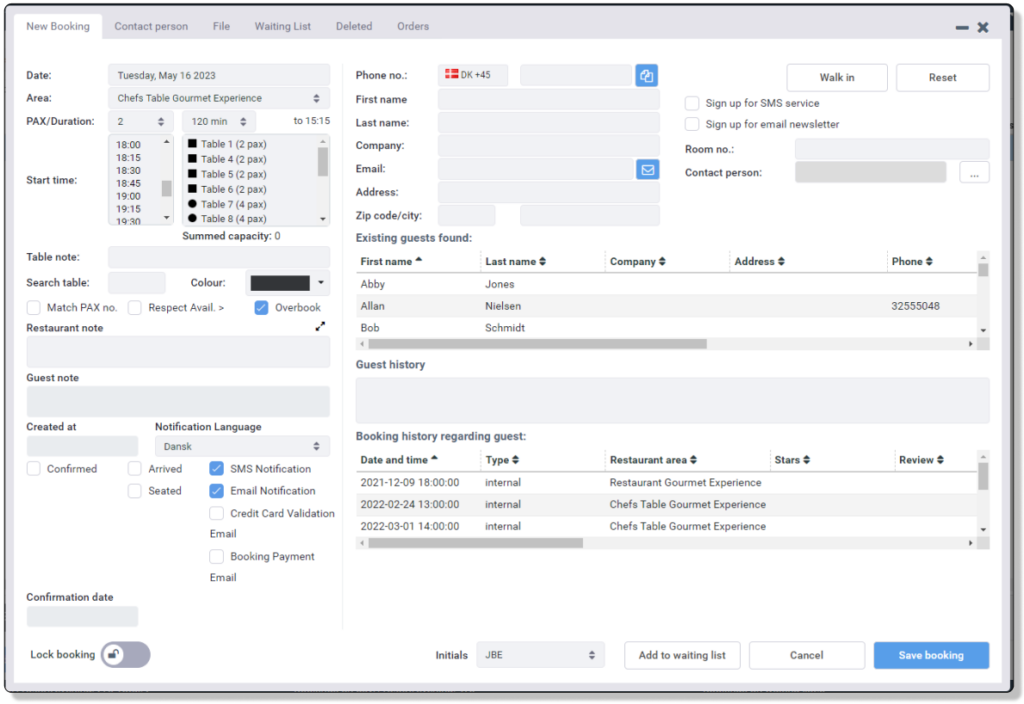Open the Area dropdown
Screen dimensions: 1024x704
219,98
